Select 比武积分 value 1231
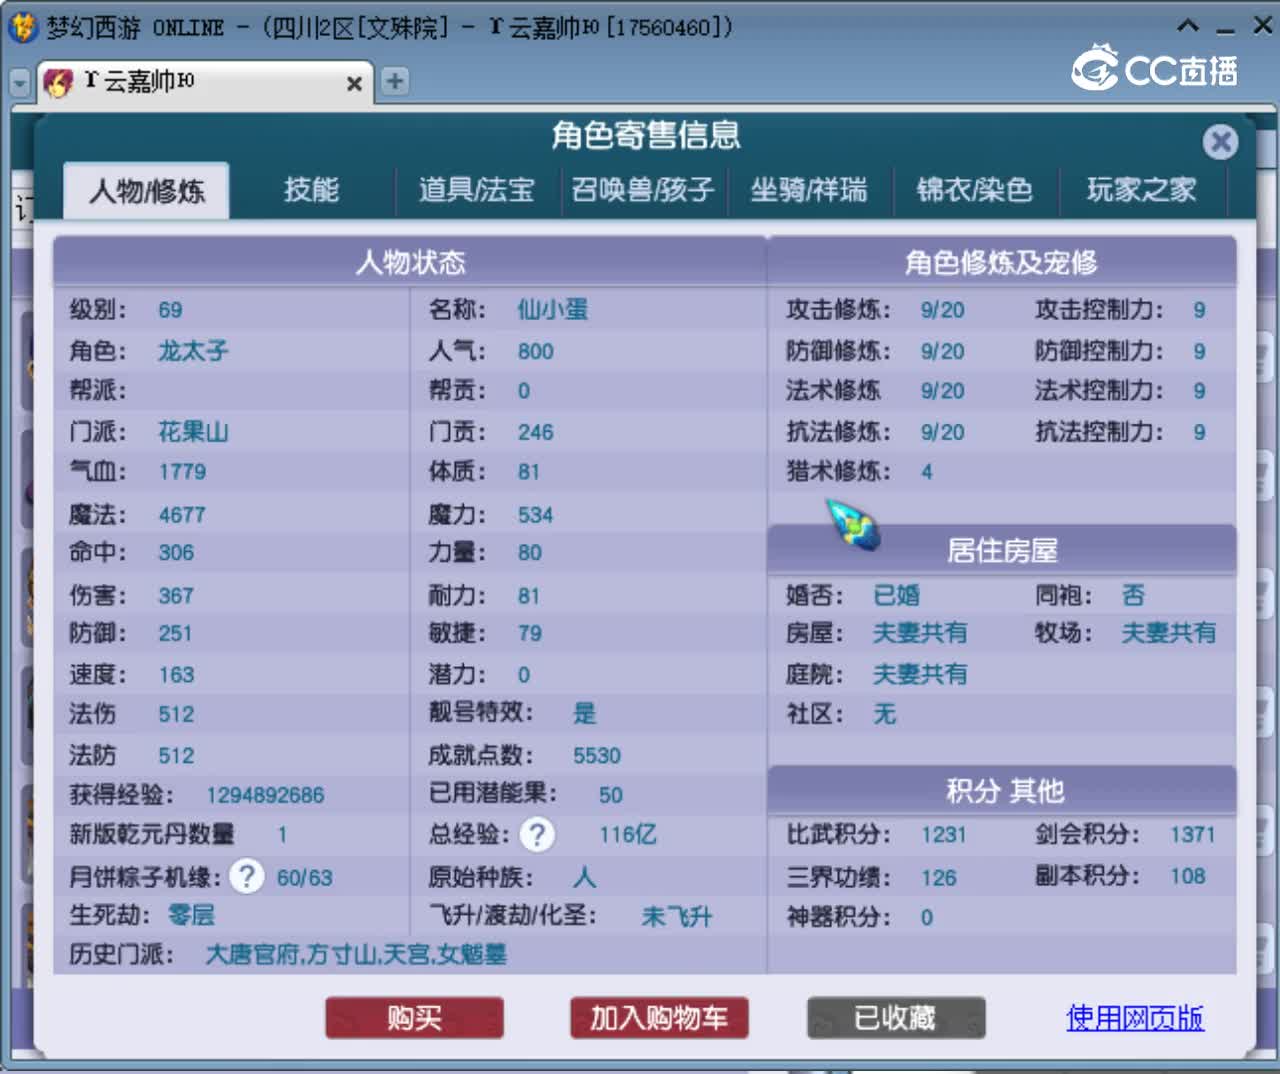Viewport: 1280px width, 1074px height. pos(944,835)
